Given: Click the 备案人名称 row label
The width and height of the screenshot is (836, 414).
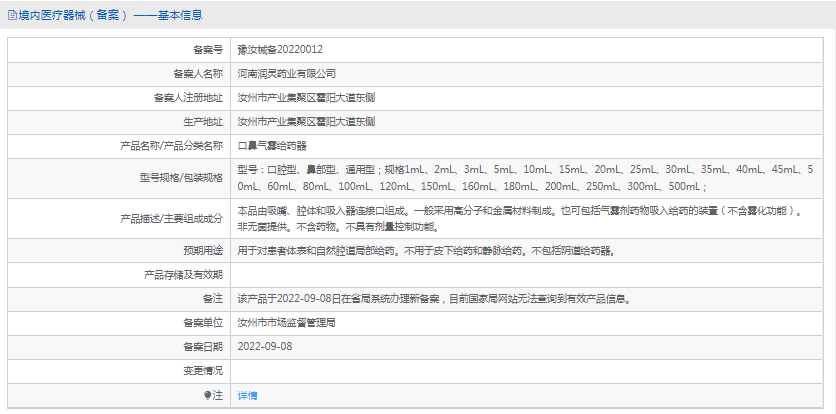Looking at the screenshot, I should tap(198, 74).
